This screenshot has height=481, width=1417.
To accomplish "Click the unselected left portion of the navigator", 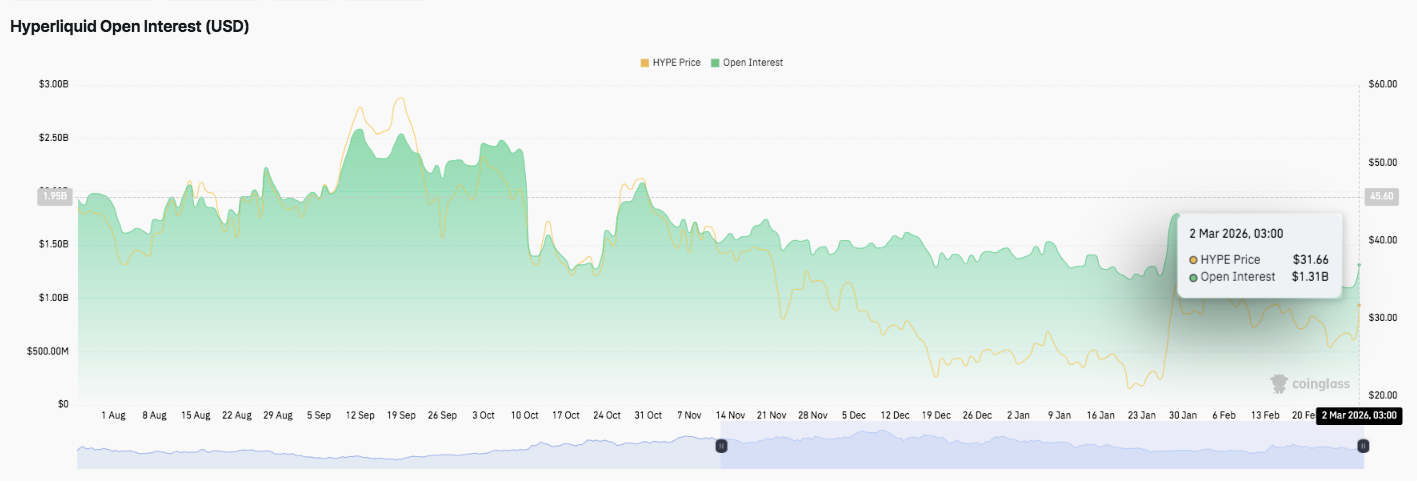I will (x=400, y=452).
